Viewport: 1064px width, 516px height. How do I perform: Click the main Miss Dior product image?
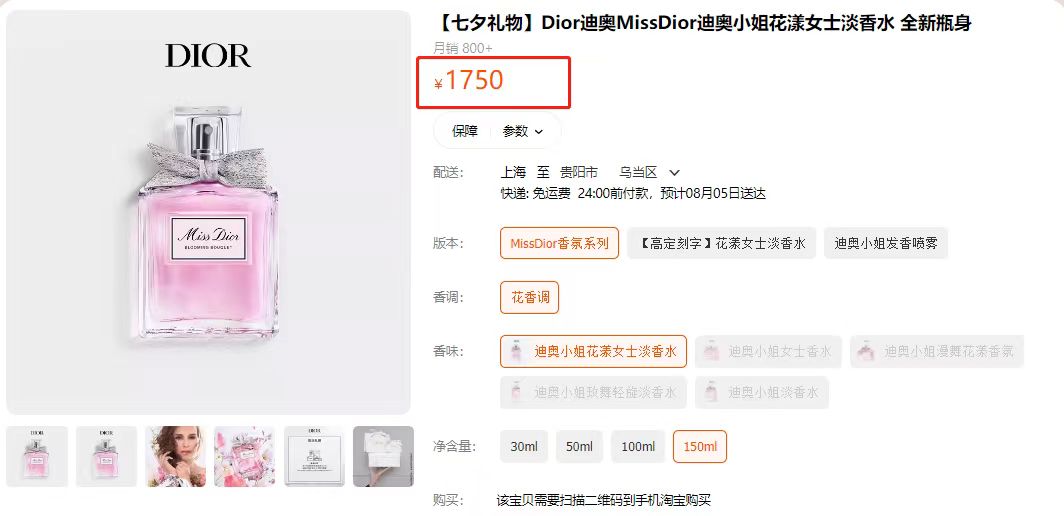(208, 212)
